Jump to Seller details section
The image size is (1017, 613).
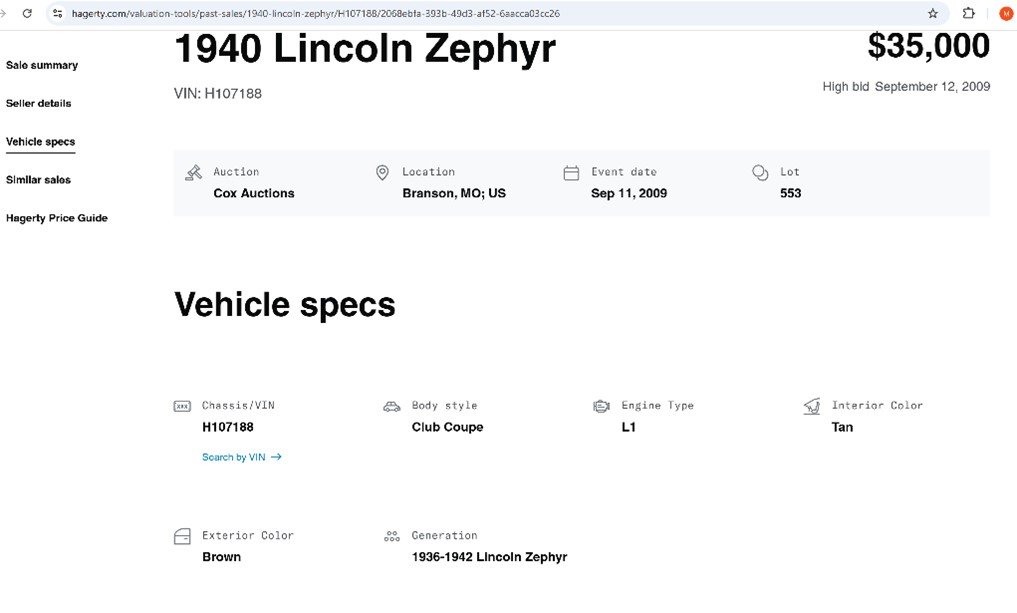[39, 103]
